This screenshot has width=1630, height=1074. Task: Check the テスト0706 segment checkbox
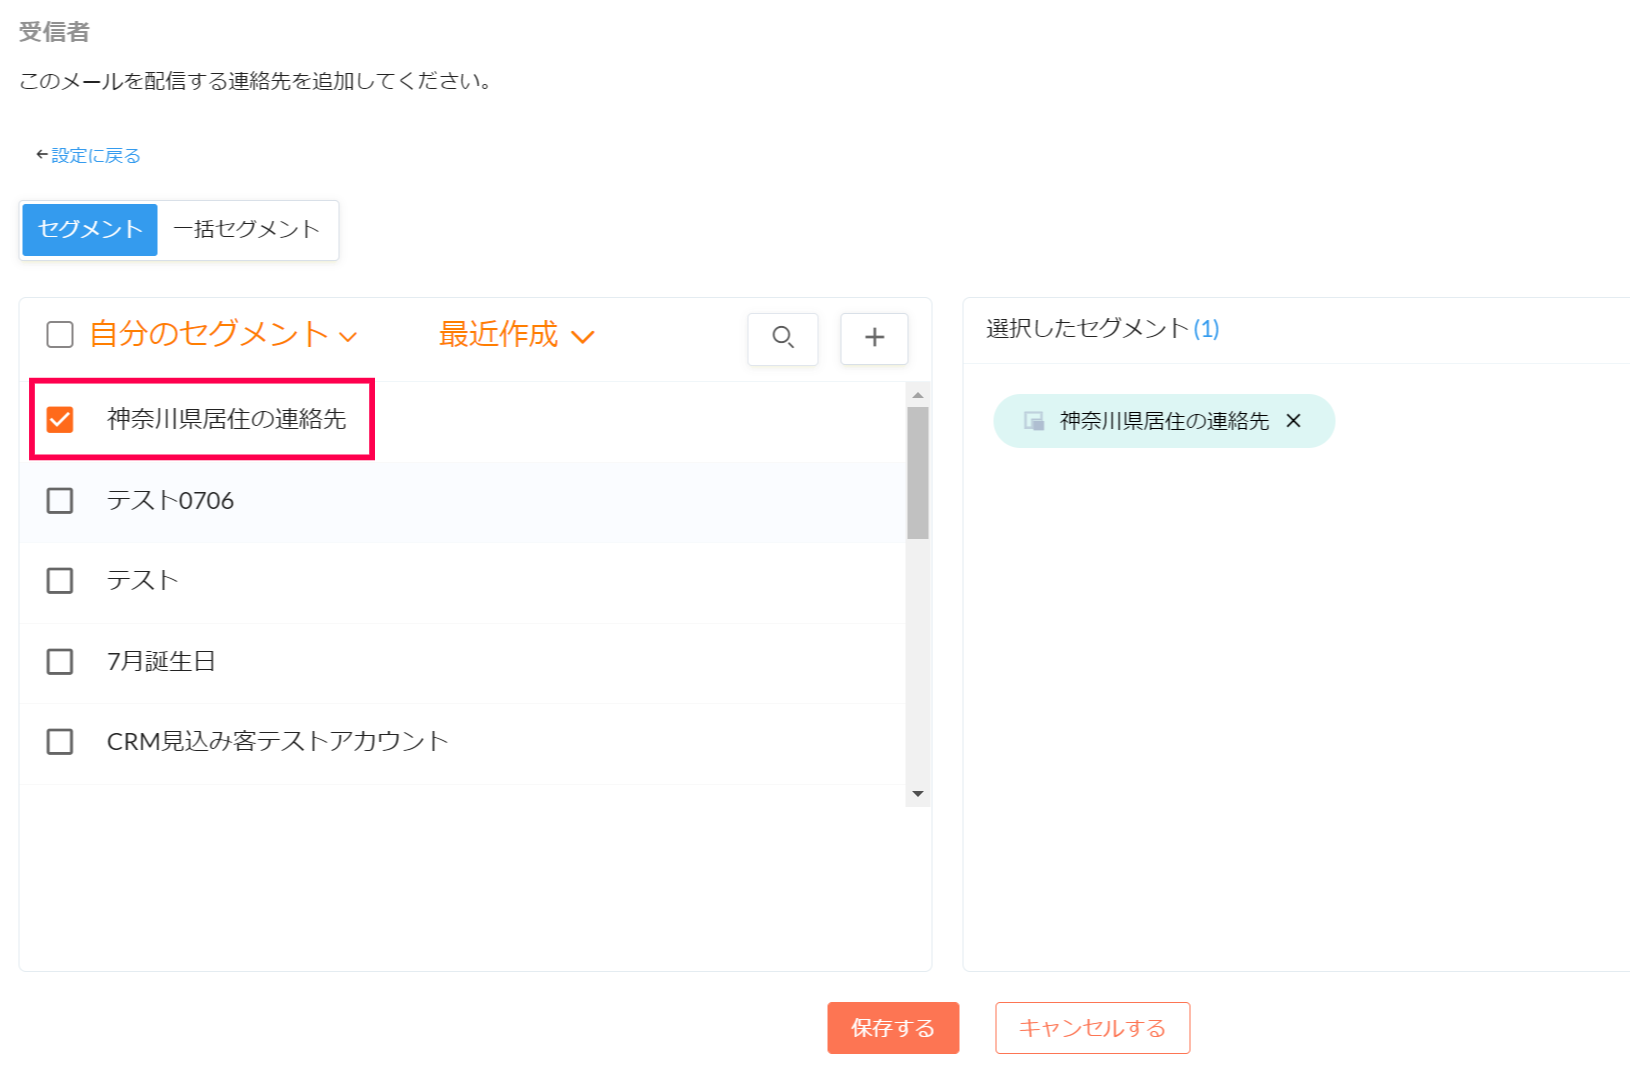pyautogui.click(x=60, y=500)
